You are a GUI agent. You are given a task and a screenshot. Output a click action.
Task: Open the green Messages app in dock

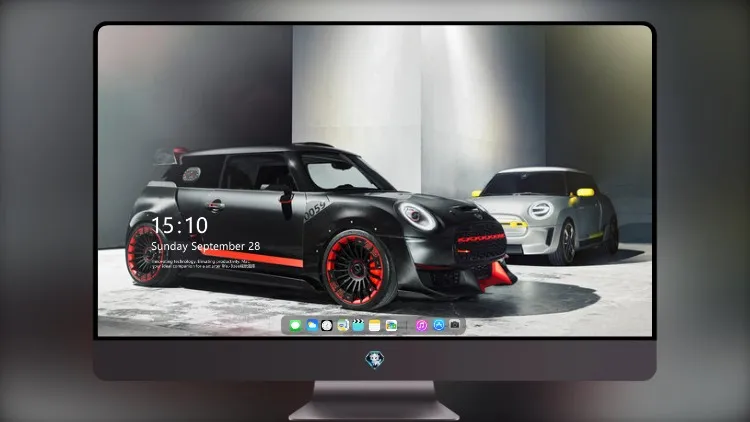click(295, 325)
